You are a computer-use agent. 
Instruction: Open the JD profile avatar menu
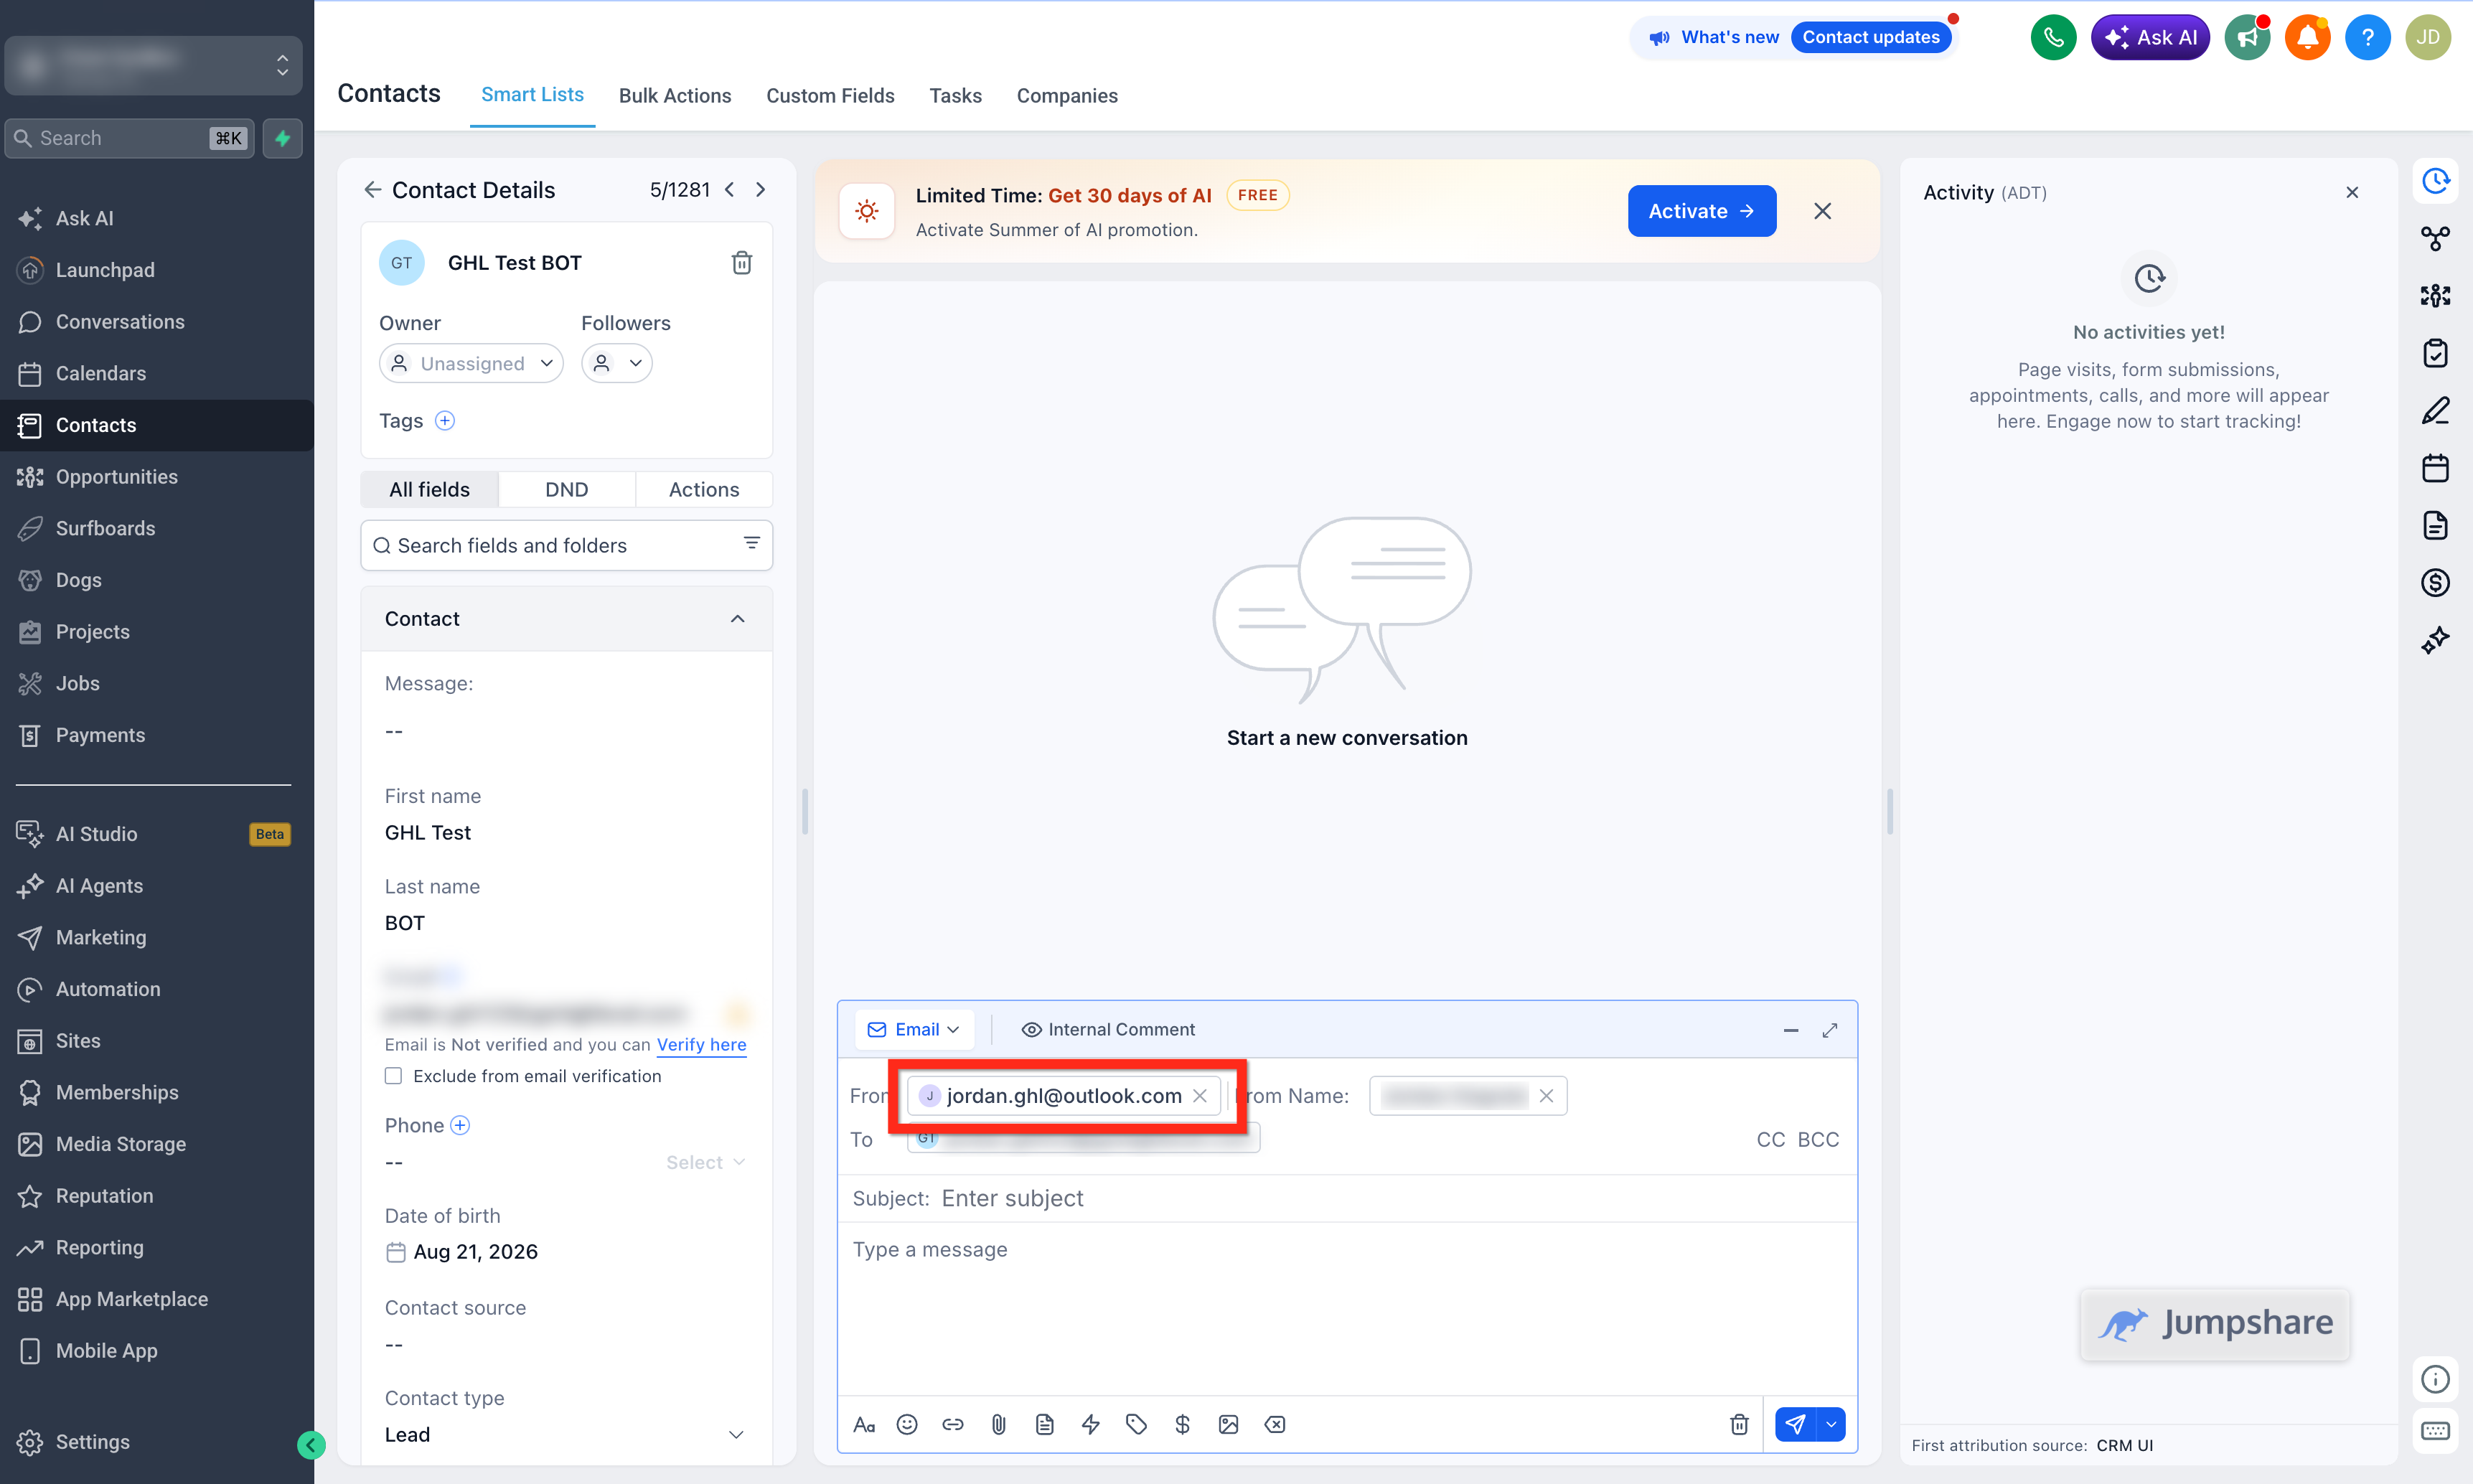(x=2428, y=38)
